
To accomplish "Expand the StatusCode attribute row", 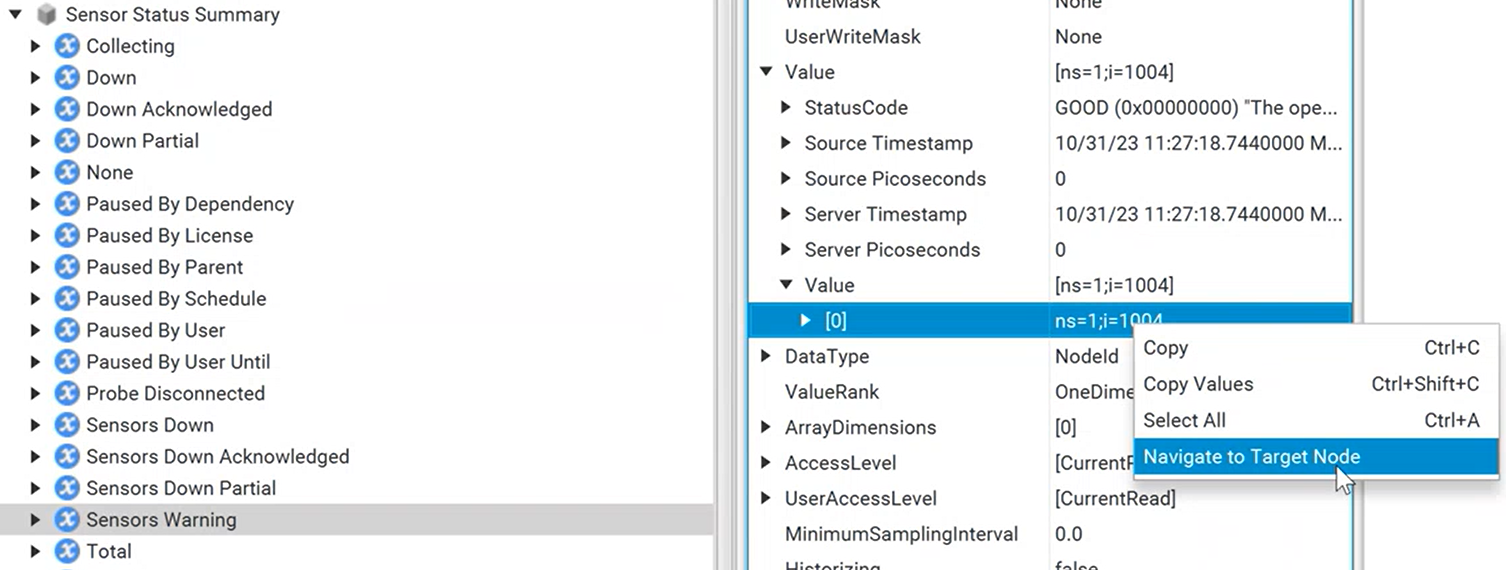I will [786, 108].
